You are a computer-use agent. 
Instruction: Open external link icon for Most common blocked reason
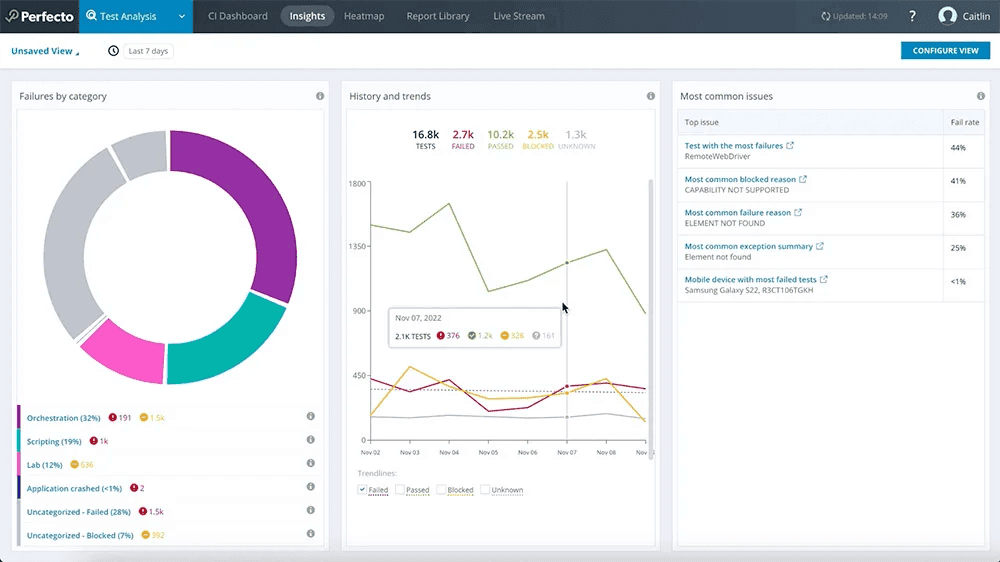(x=803, y=180)
